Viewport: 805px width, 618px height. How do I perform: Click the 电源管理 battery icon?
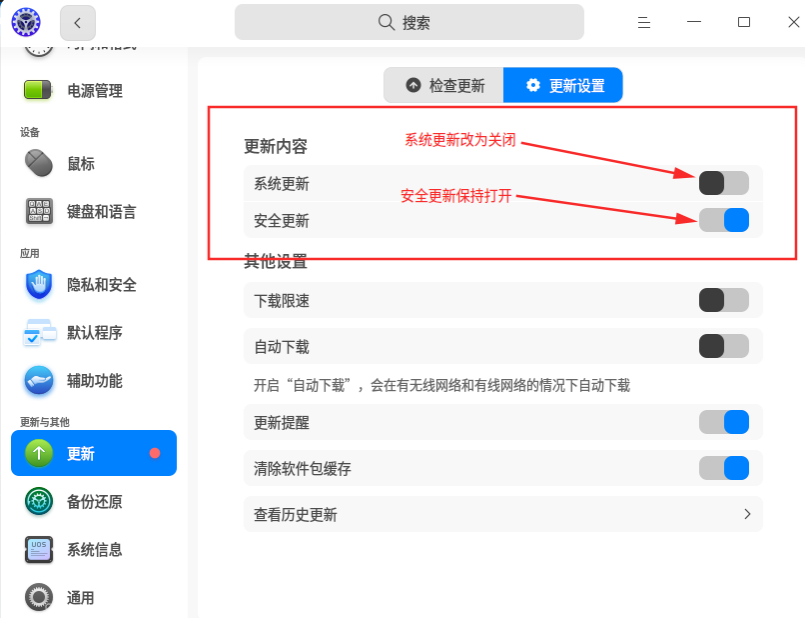point(37,90)
